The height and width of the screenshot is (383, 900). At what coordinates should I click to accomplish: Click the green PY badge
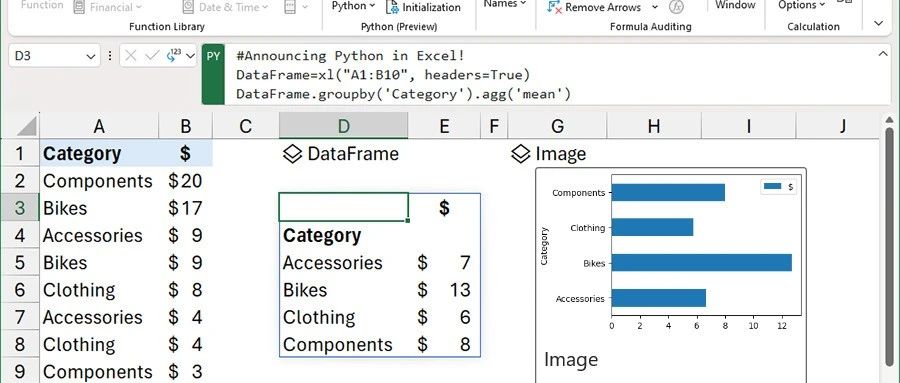(213, 75)
